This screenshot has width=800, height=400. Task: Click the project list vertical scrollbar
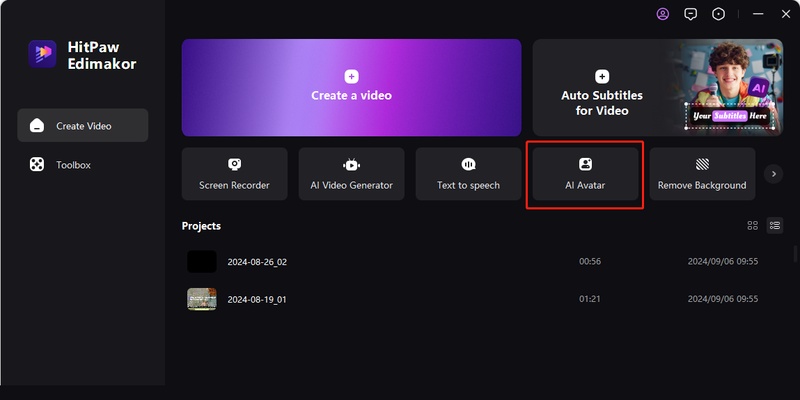click(795, 255)
